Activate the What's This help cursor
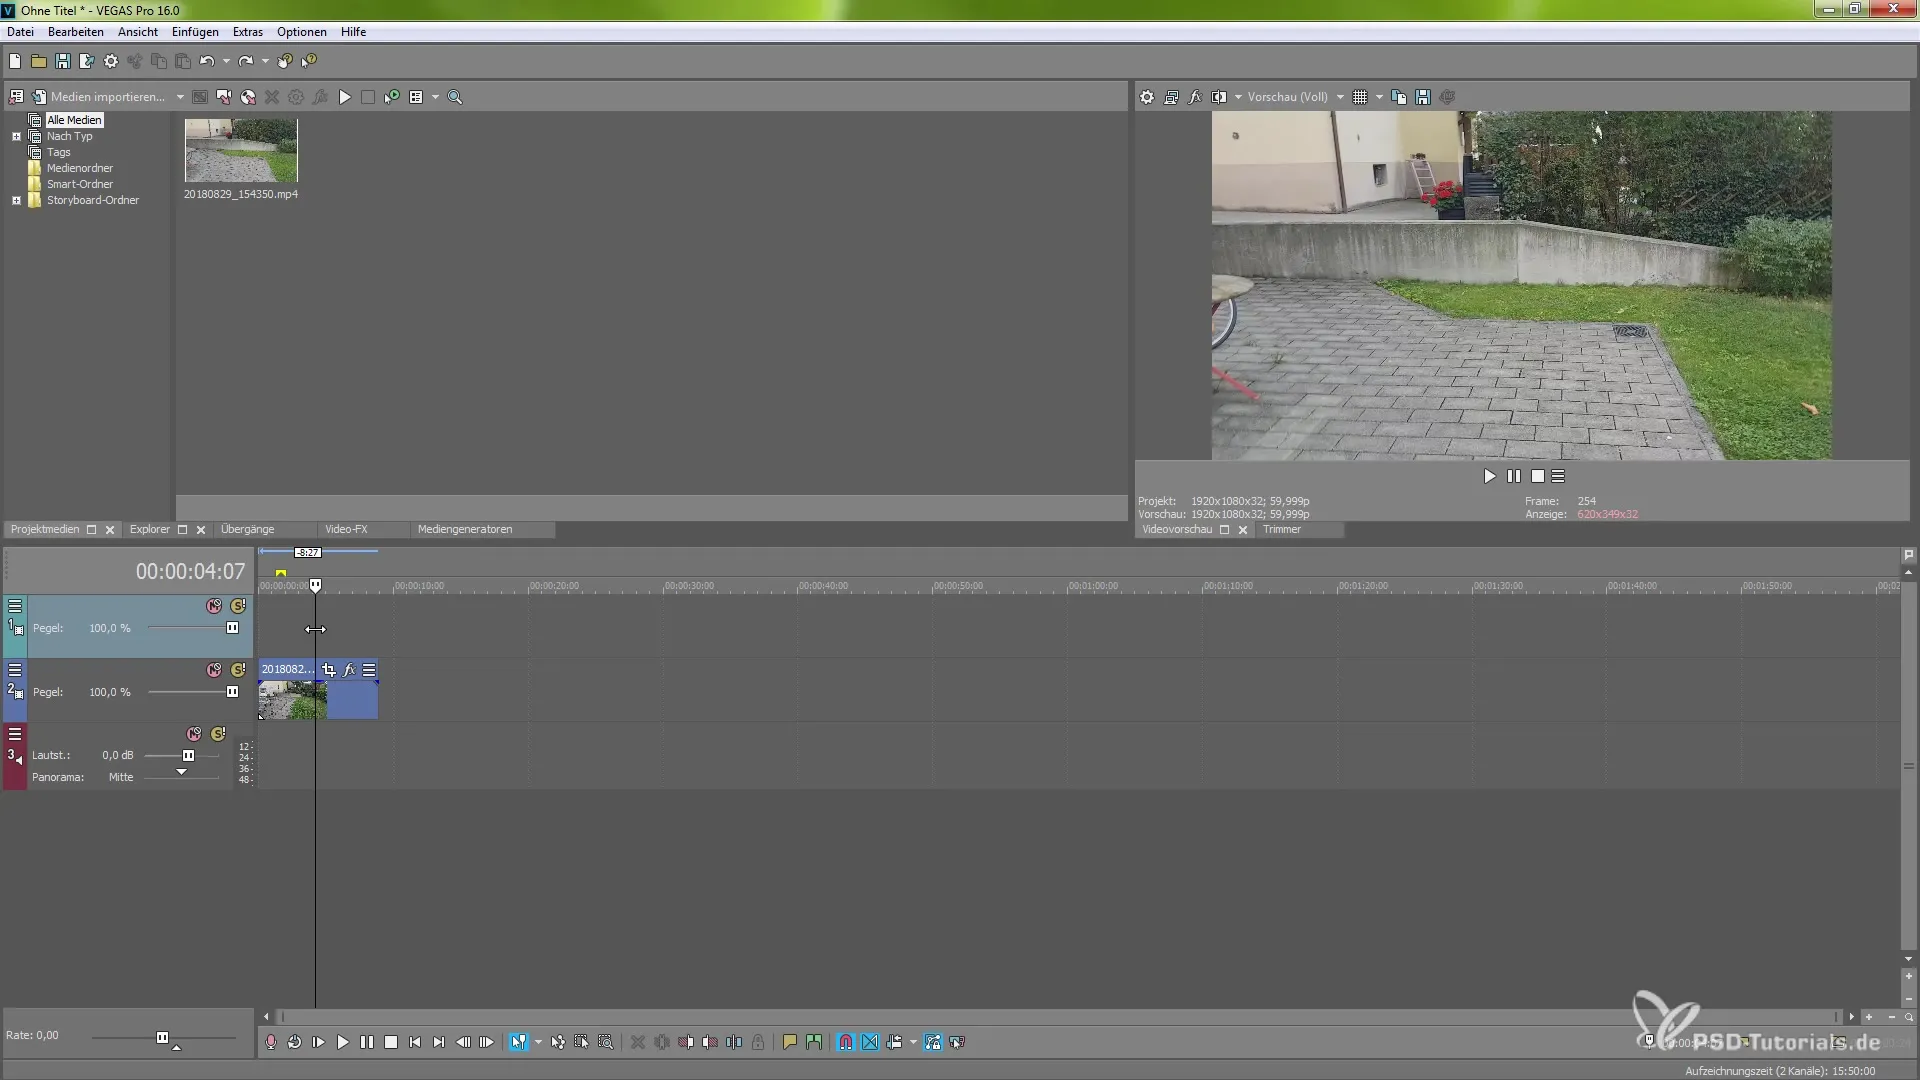1920x1080 pixels. pos(309,61)
